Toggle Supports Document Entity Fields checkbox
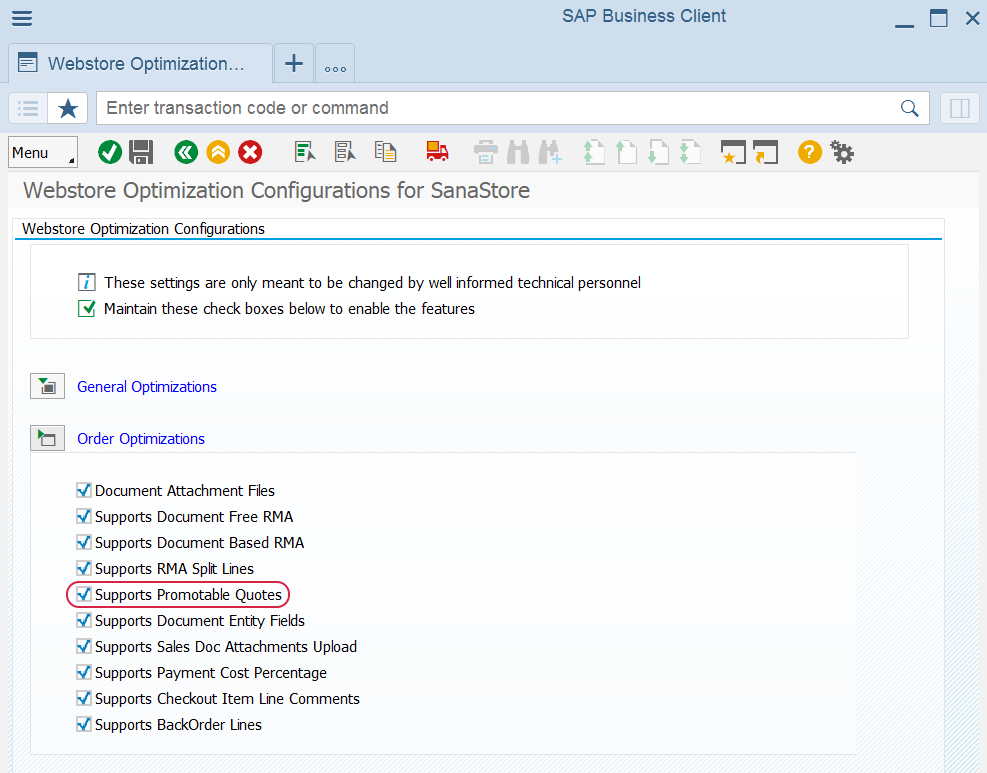Screen dimensions: 987x773 [x=84, y=621]
